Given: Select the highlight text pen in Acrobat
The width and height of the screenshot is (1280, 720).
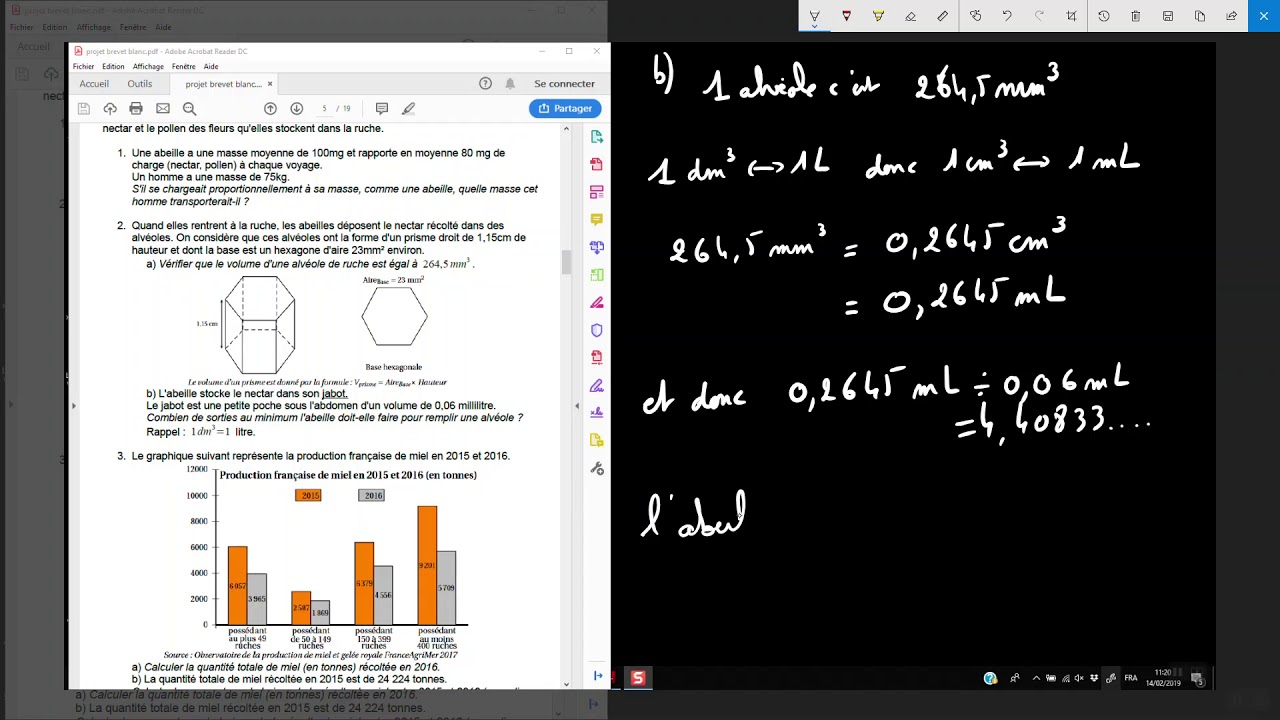Looking at the screenshot, I should 408,108.
